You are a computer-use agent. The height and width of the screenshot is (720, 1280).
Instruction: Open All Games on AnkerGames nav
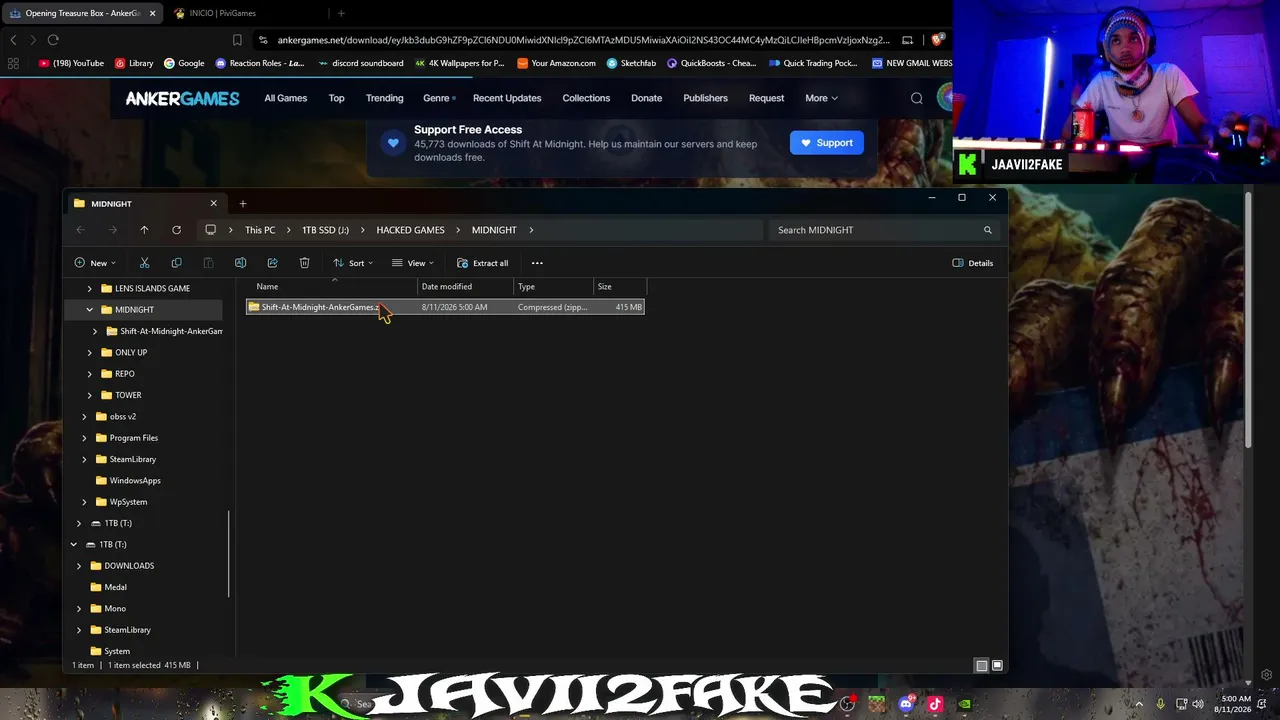tap(285, 98)
